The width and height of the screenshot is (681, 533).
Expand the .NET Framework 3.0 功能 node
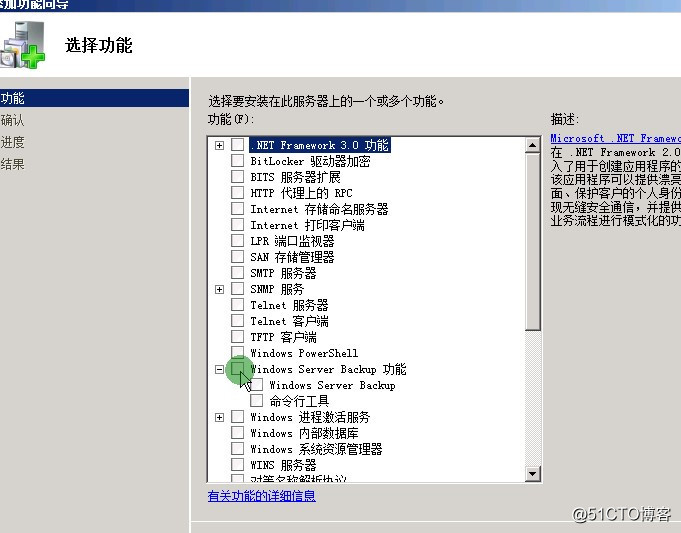pyautogui.click(x=219, y=145)
